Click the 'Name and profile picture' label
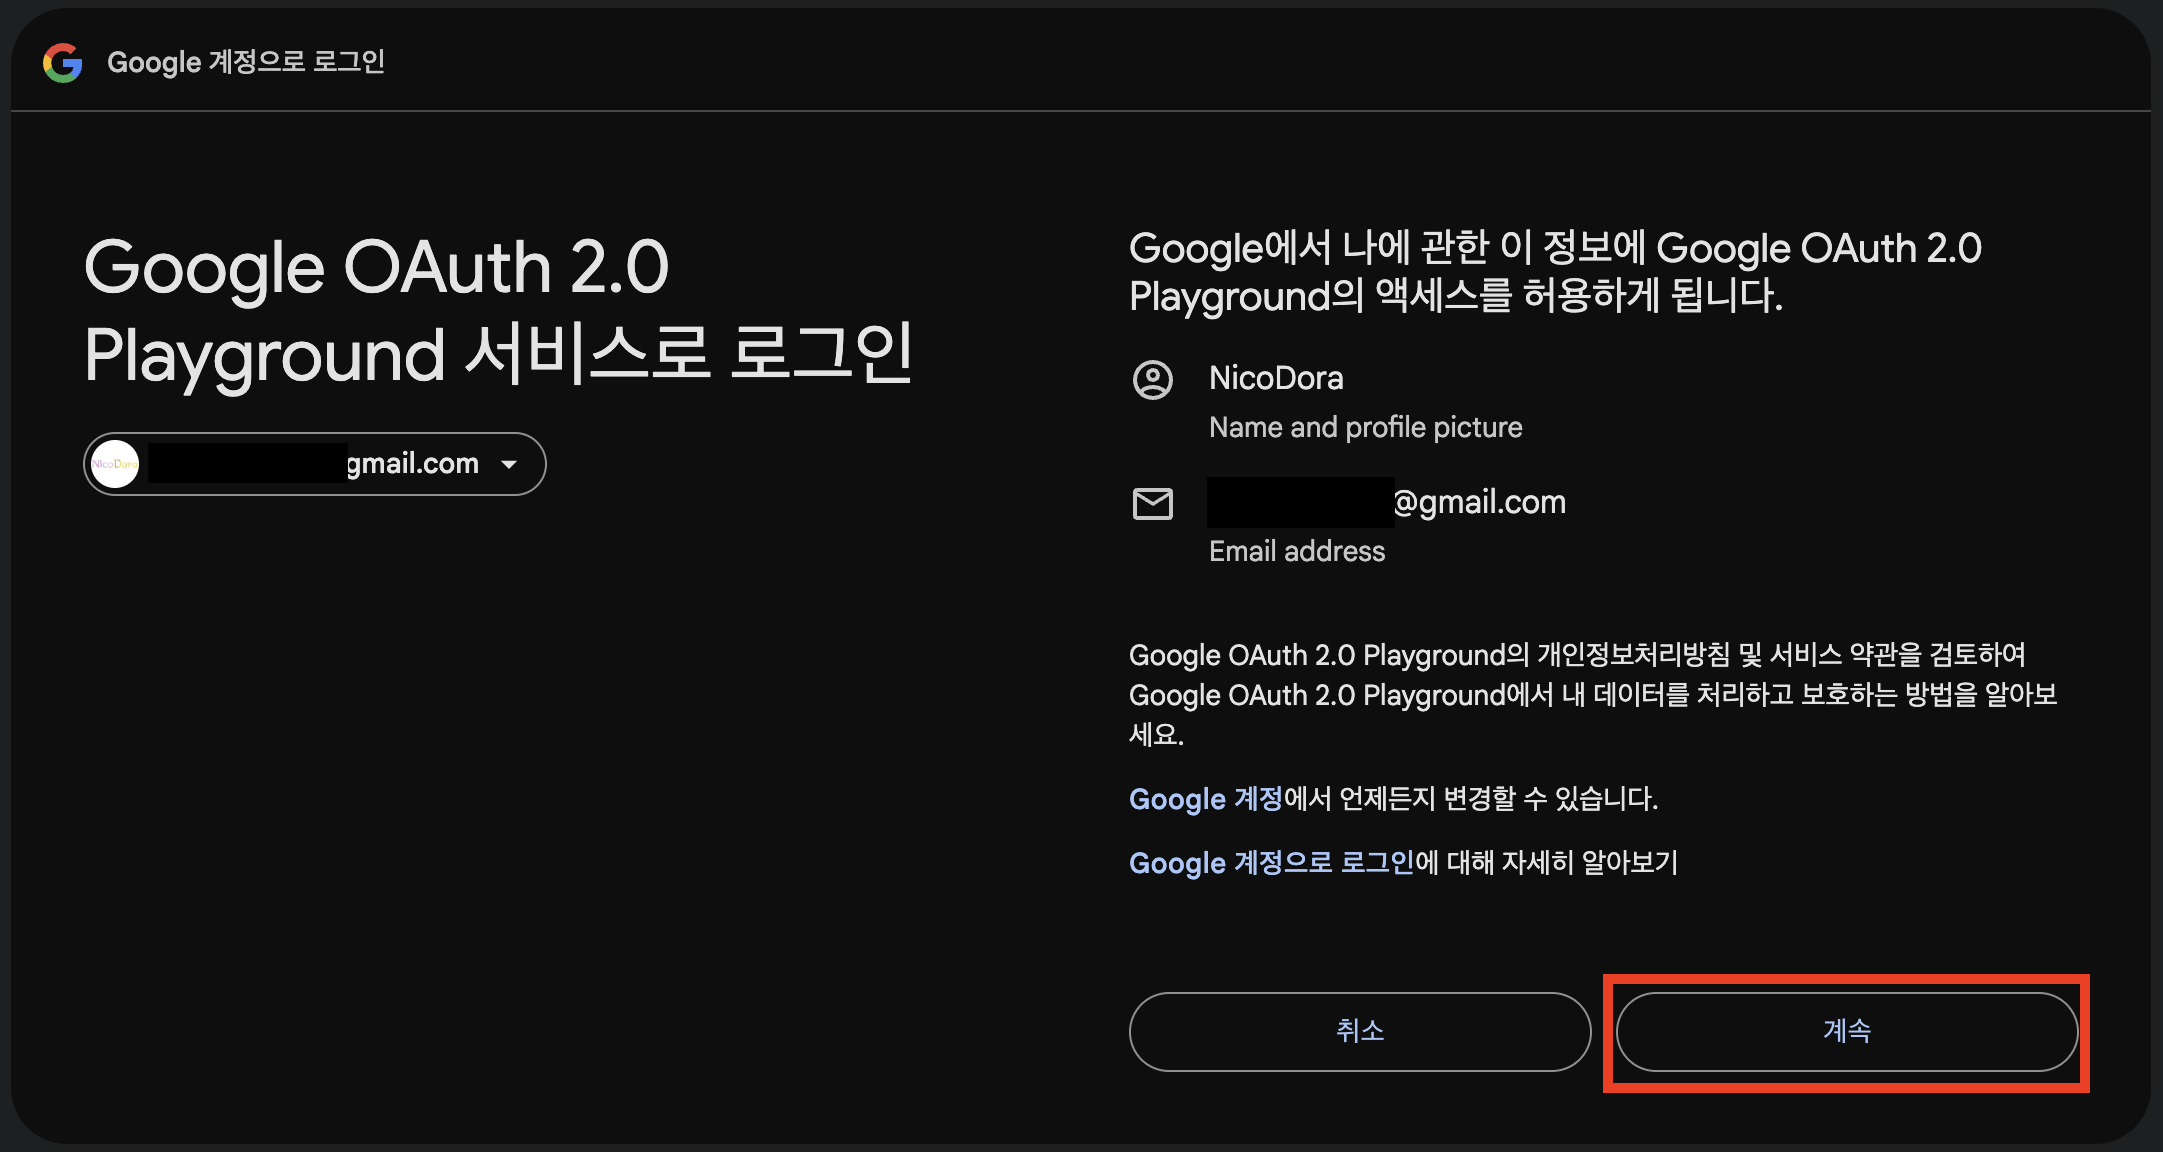Viewport: 2163px width, 1152px height. coord(1365,428)
